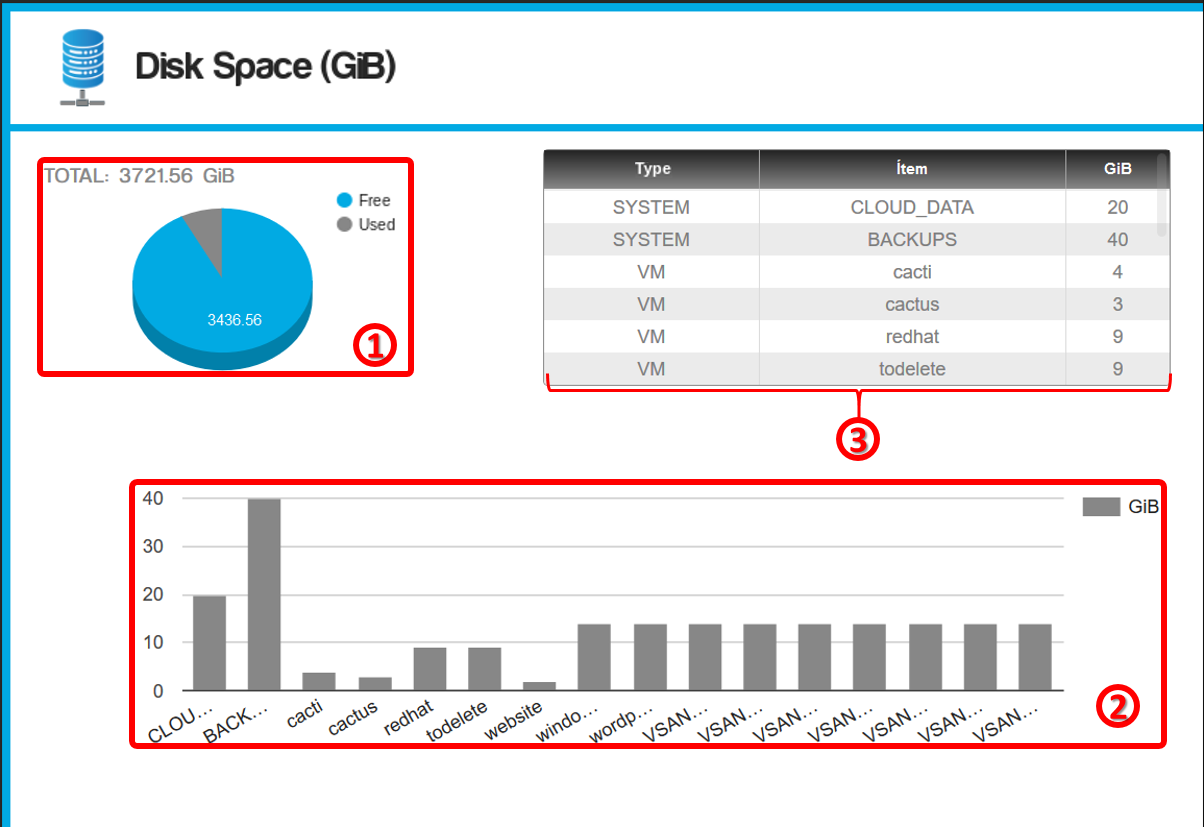Click the Used legend label

point(377,224)
